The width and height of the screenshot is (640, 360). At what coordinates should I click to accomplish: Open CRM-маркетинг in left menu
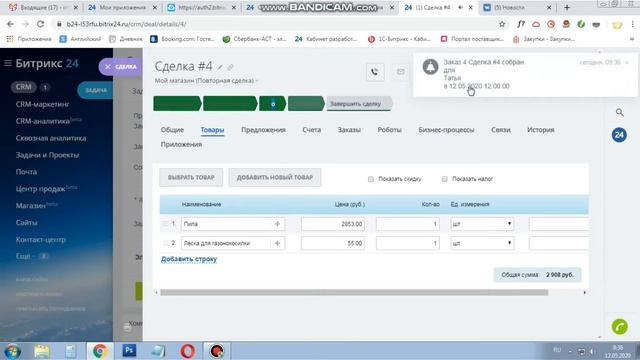42,104
